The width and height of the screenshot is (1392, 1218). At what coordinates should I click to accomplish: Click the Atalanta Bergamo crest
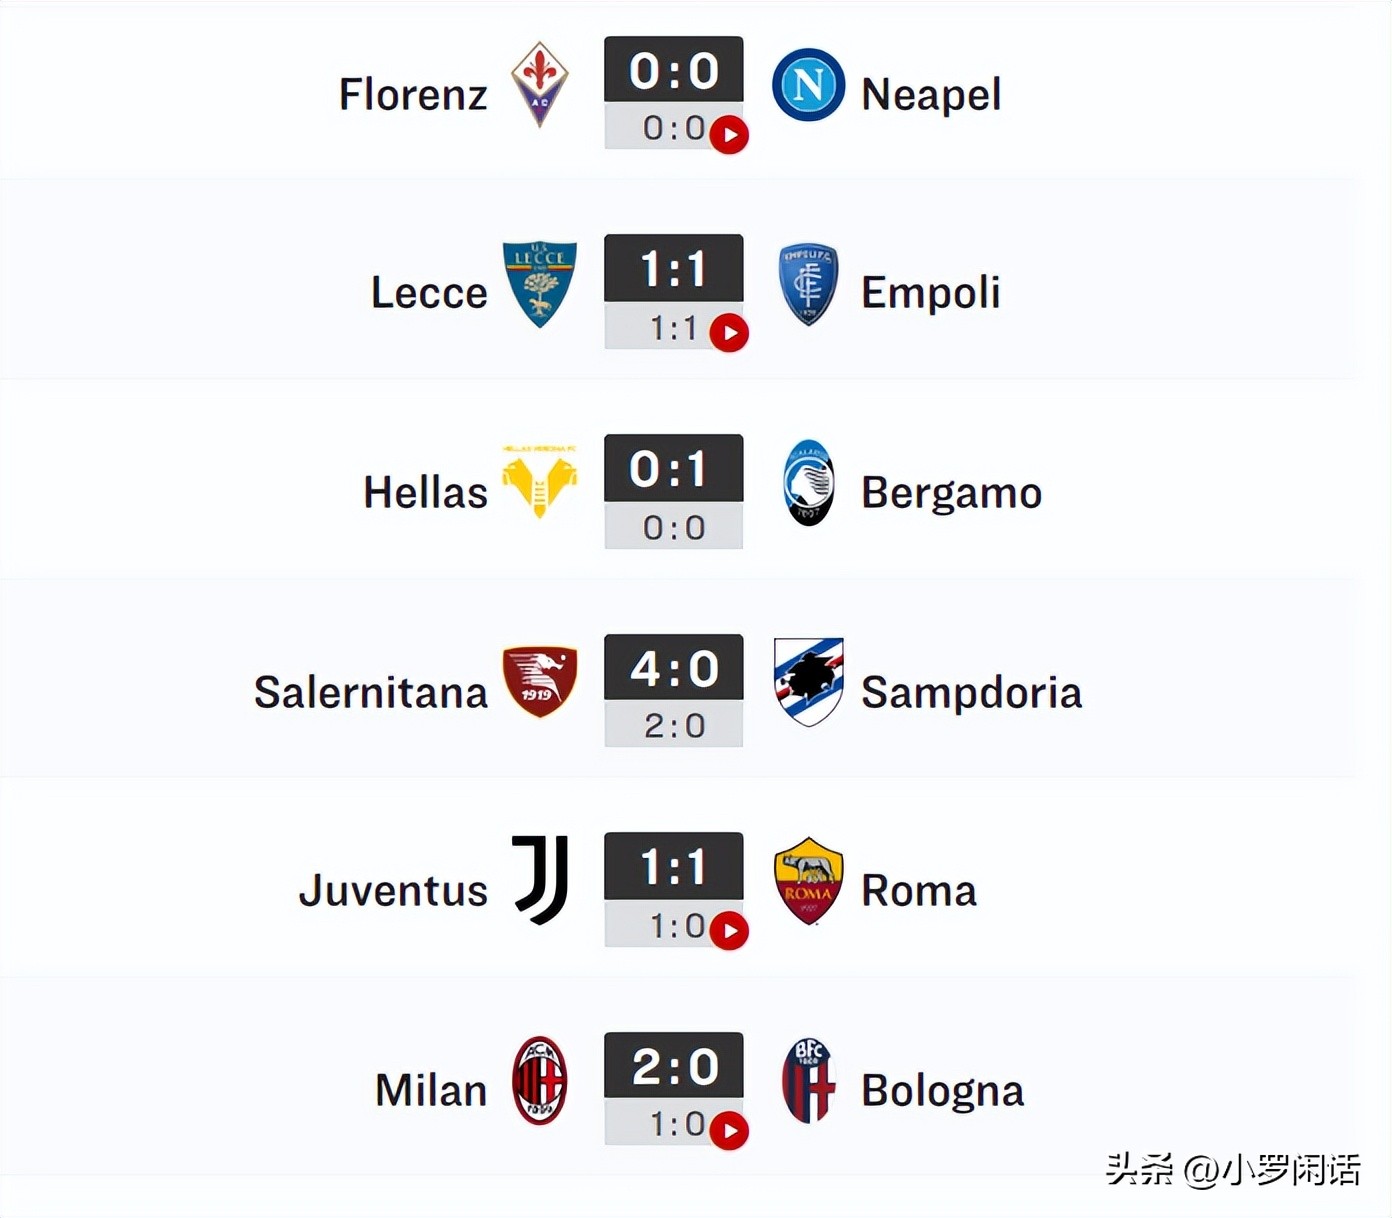tap(808, 483)
